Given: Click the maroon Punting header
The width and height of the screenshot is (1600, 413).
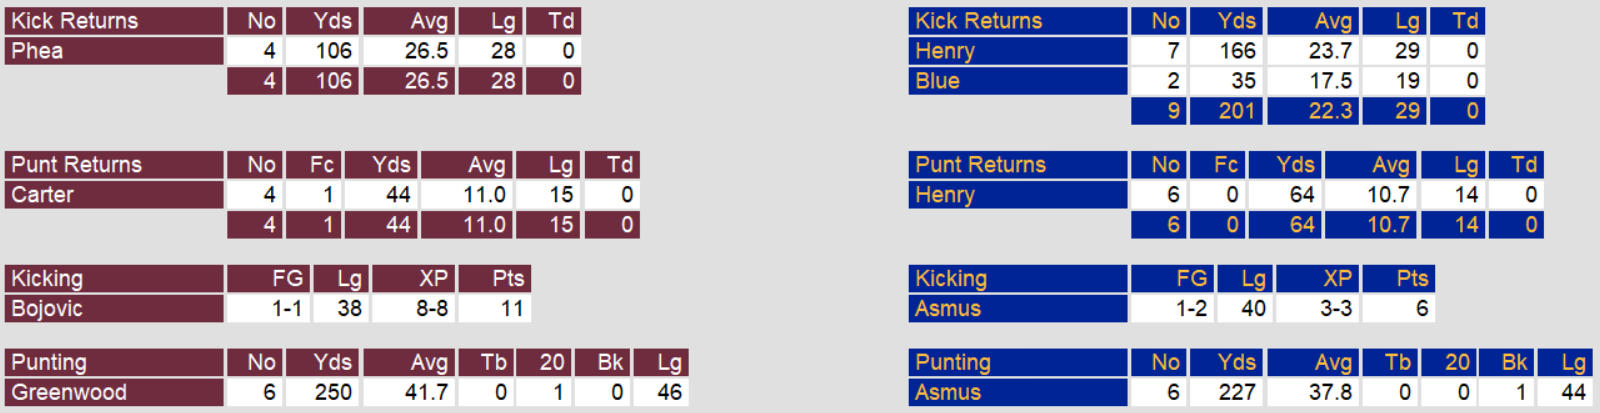Looking at the screenshot, I should 49,363.
